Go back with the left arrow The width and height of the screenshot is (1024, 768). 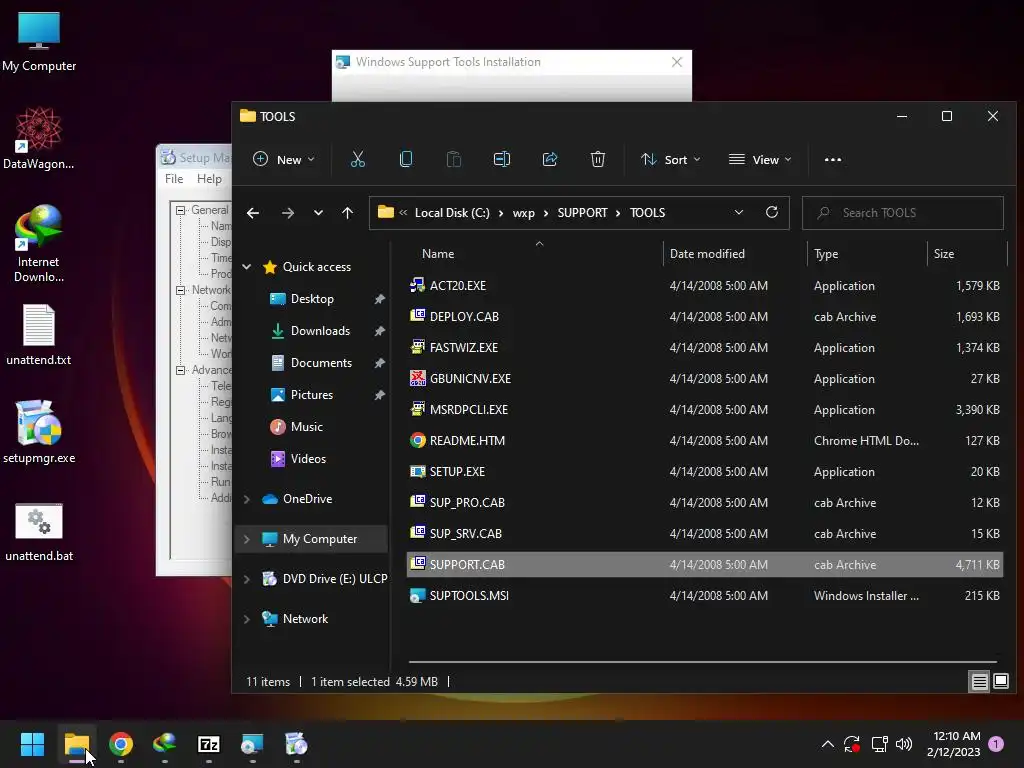pos(253,213)
